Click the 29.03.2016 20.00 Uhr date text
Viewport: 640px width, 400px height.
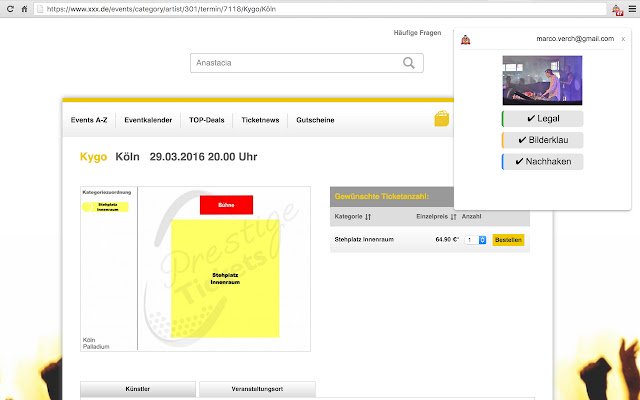point(203,157)
